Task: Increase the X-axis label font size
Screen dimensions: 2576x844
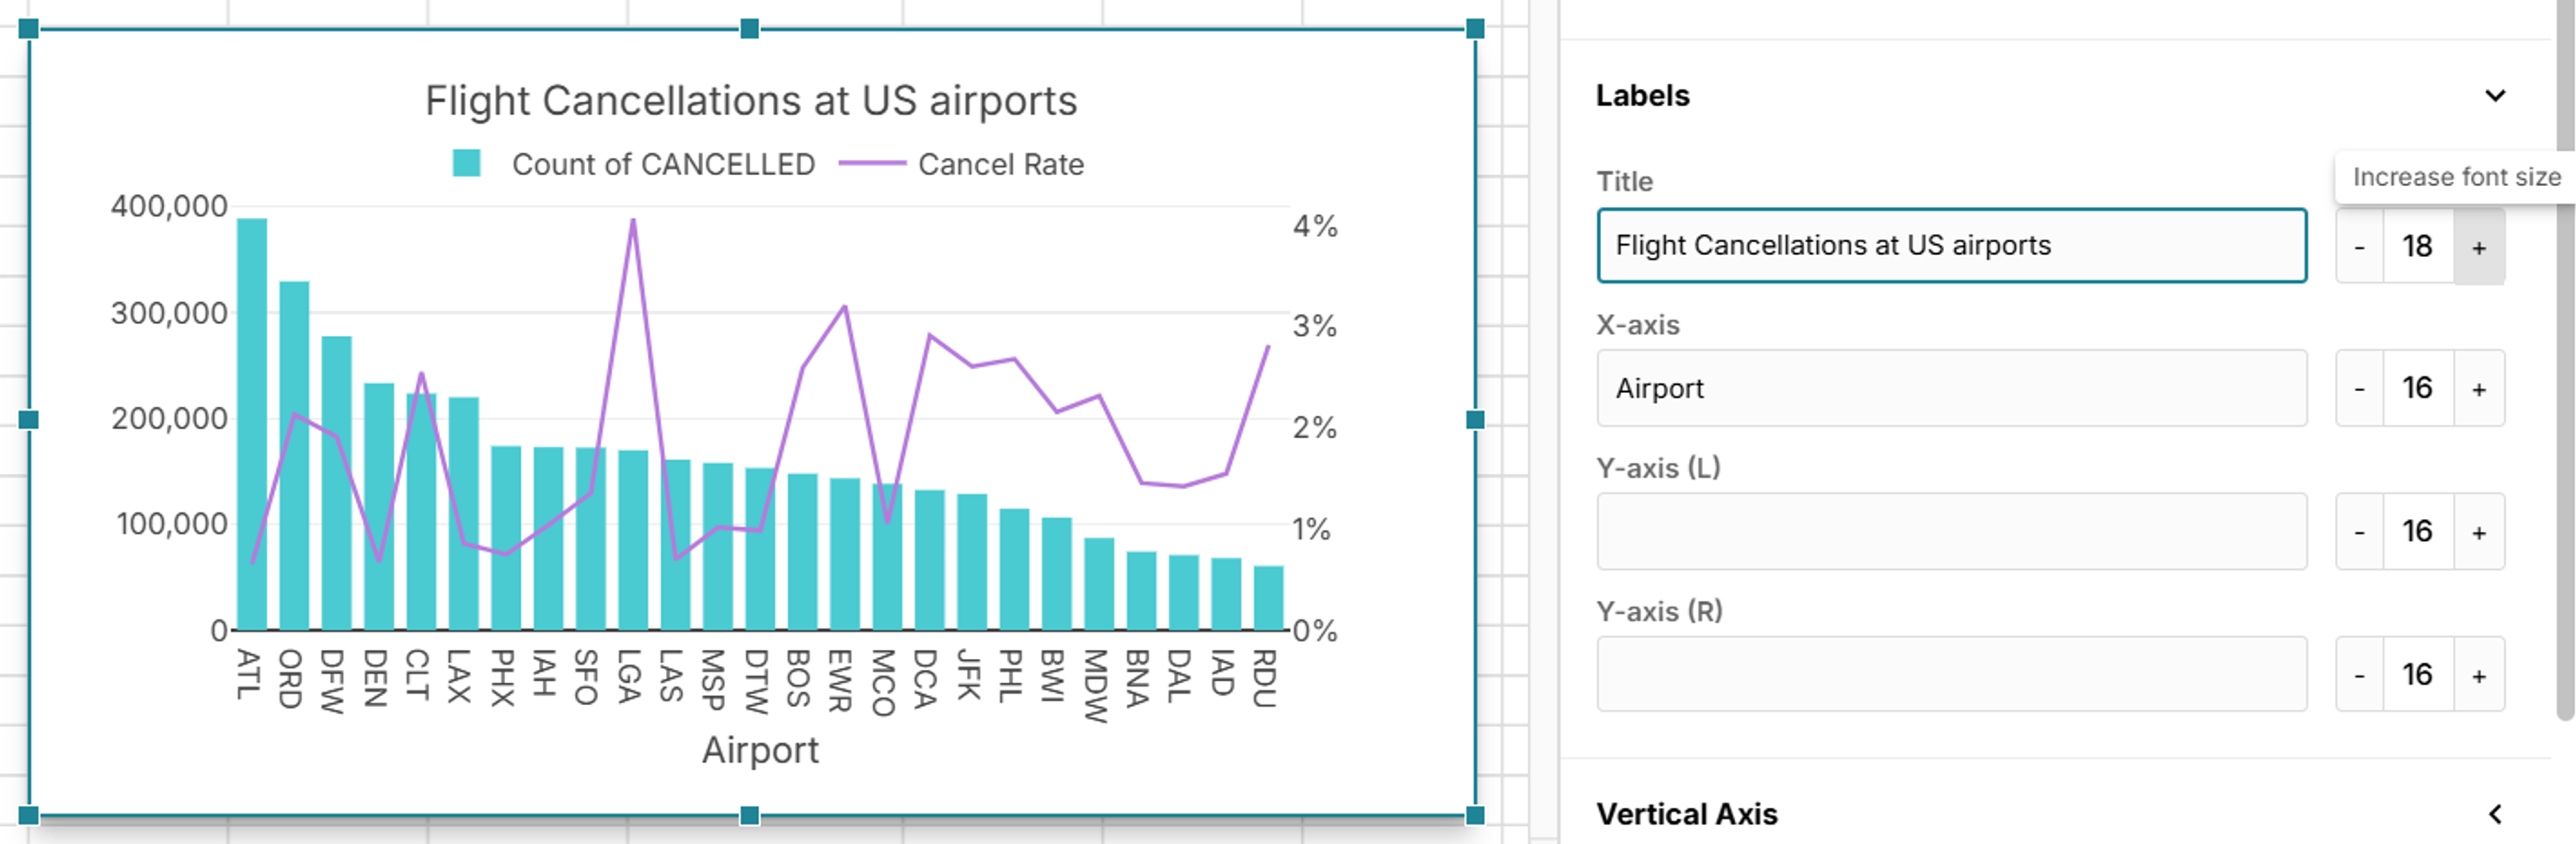Action: pos(2478,389)
